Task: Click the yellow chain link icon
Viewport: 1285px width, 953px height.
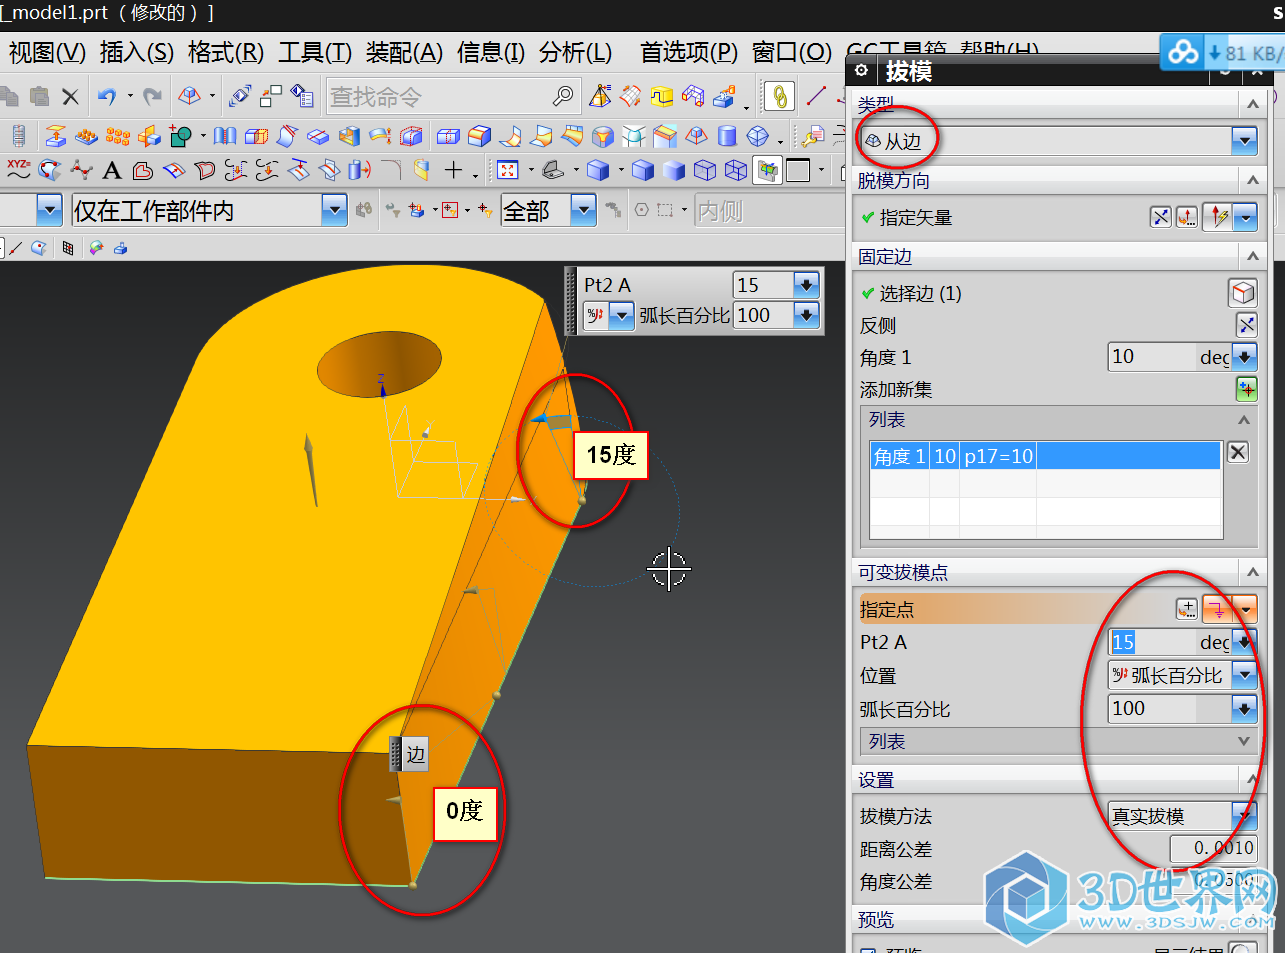Action: pos(779,96)
